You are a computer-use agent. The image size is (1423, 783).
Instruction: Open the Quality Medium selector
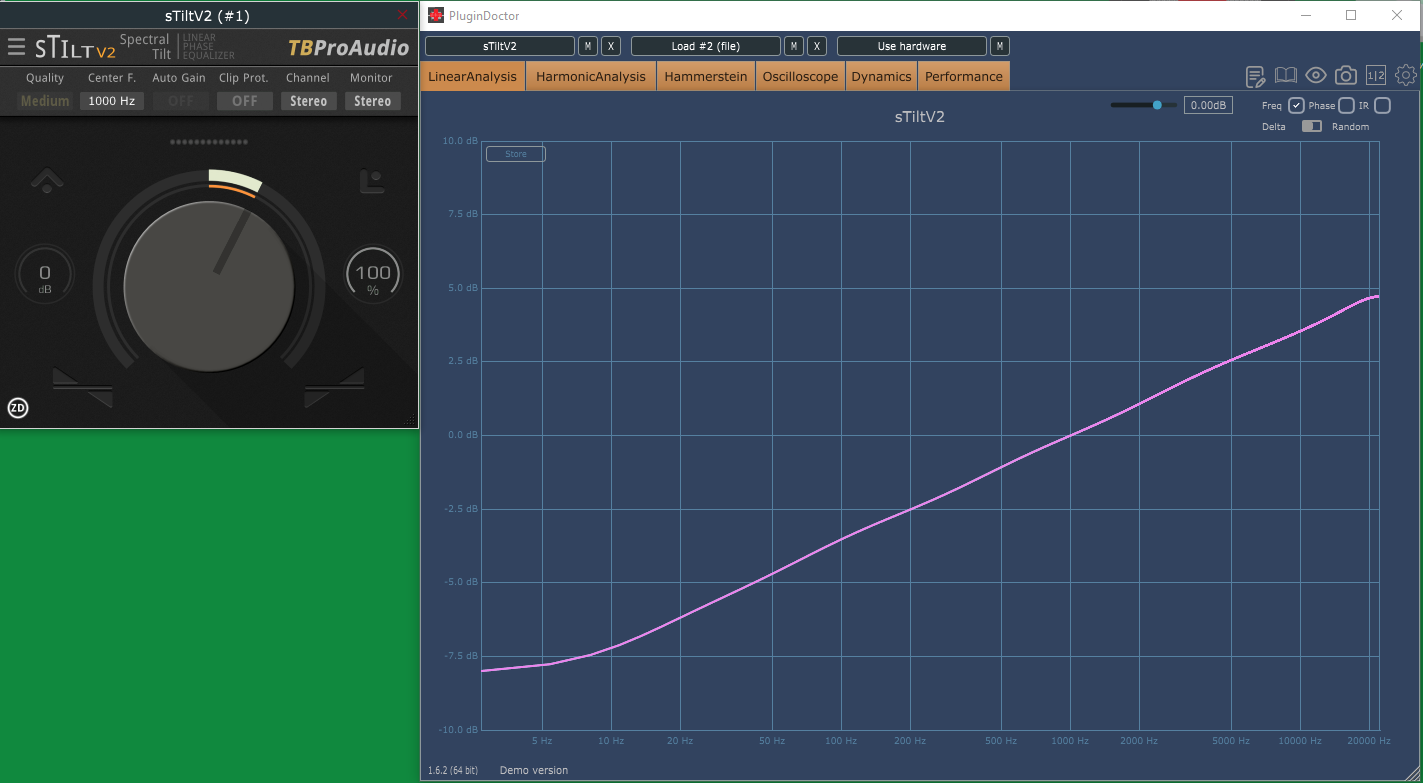[45, 101]
